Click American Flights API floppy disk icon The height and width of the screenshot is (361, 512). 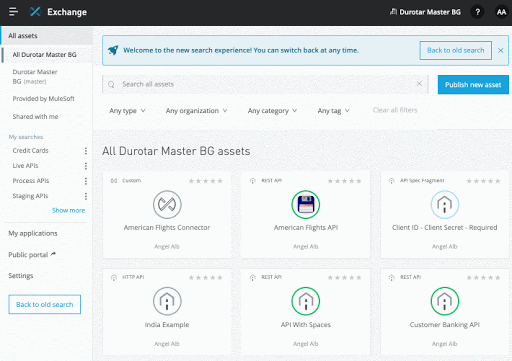click(306, 204)
